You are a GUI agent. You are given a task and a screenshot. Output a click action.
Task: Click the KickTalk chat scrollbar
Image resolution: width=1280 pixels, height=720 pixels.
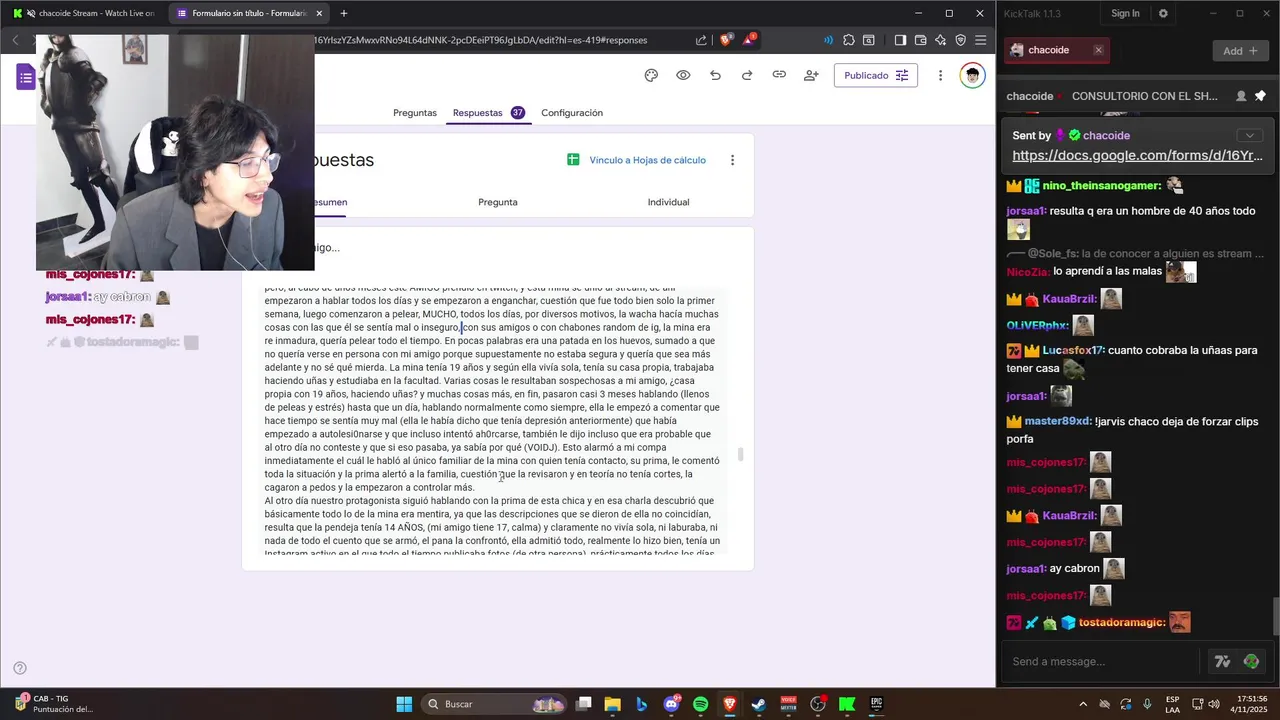[1275, 615]
